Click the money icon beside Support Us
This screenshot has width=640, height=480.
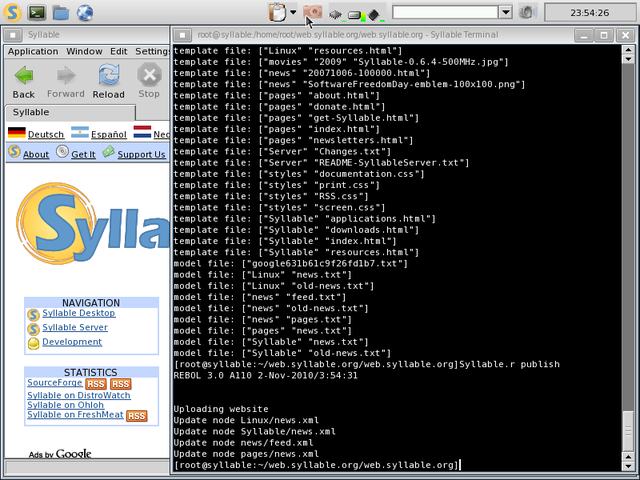tap(109, 151)
